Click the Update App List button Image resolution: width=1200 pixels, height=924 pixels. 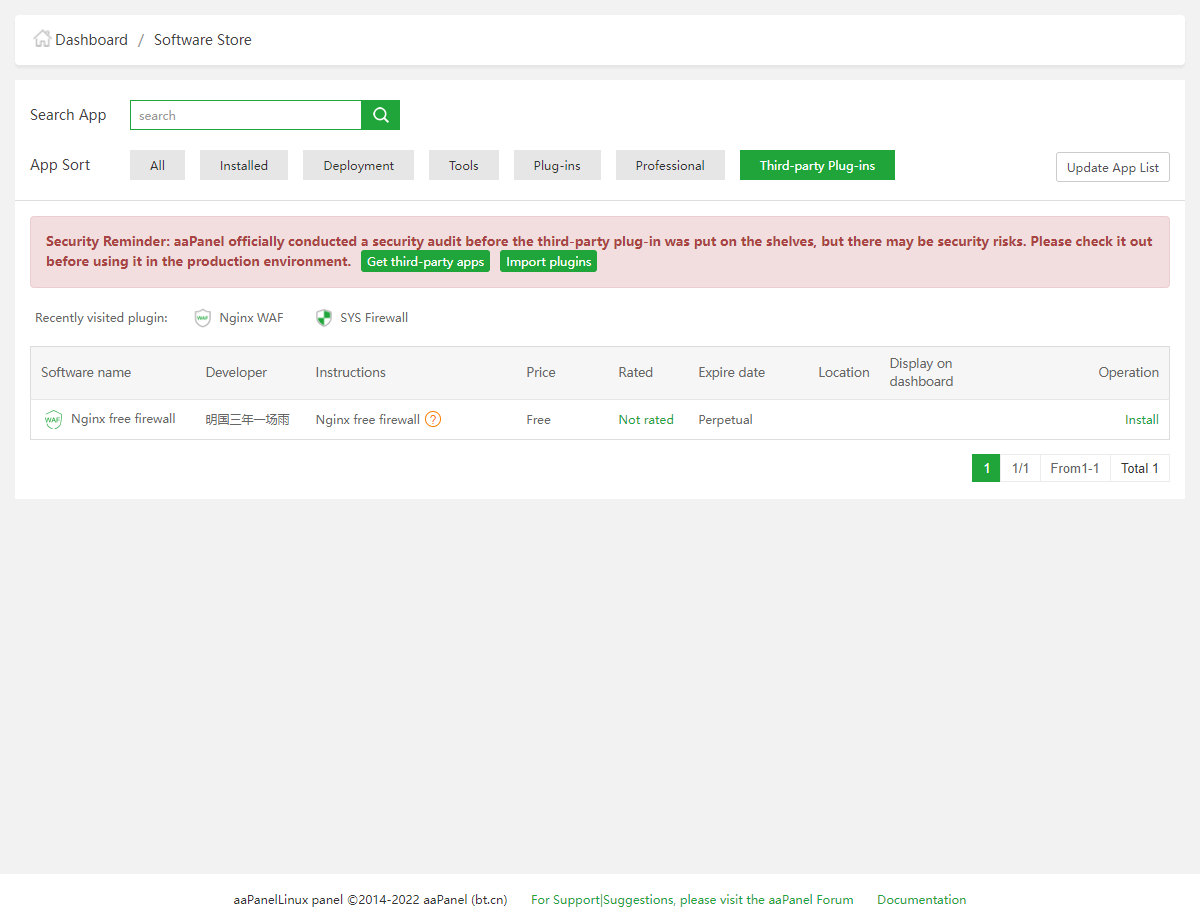(1112, 168)
